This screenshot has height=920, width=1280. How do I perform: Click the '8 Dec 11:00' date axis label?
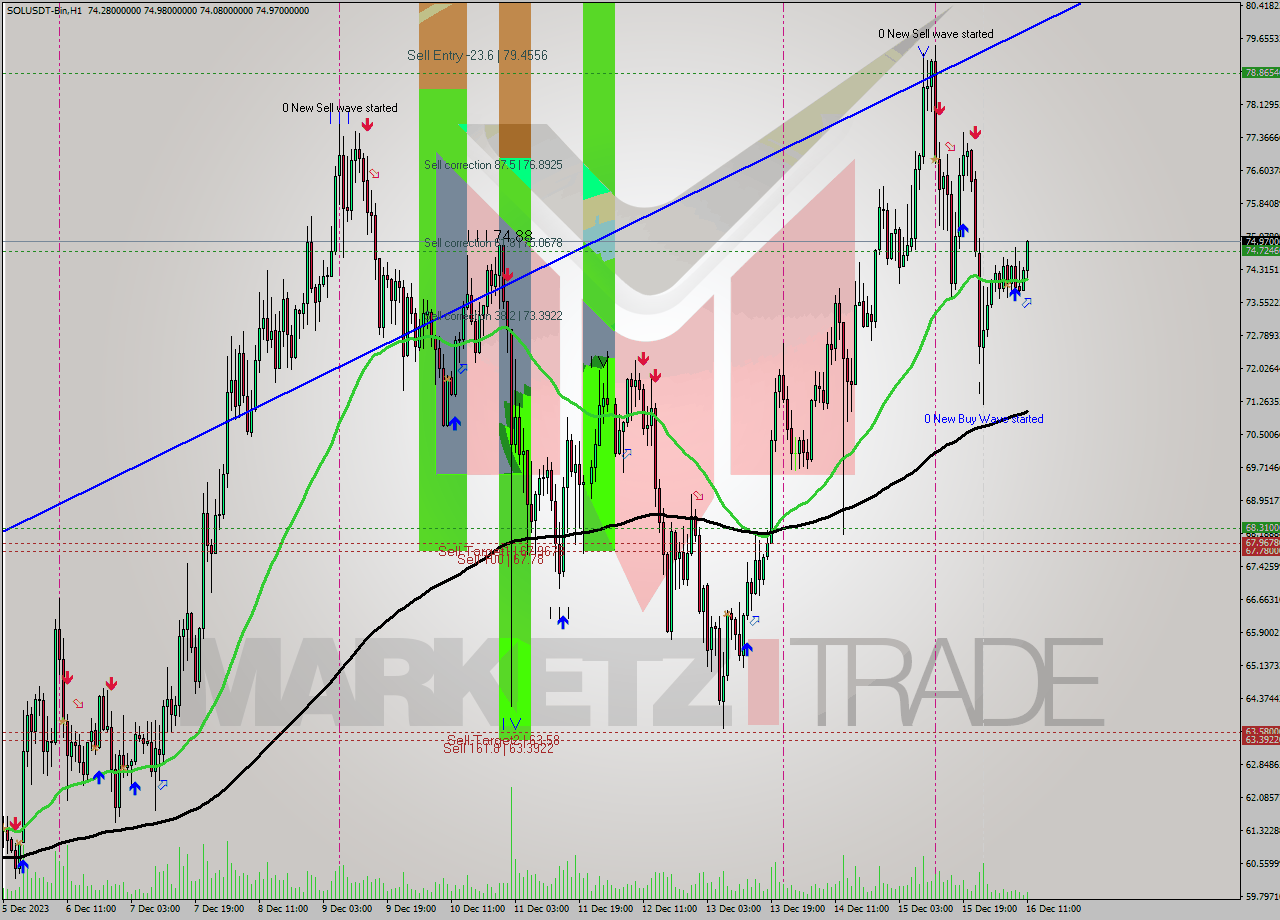click(282, 909)
